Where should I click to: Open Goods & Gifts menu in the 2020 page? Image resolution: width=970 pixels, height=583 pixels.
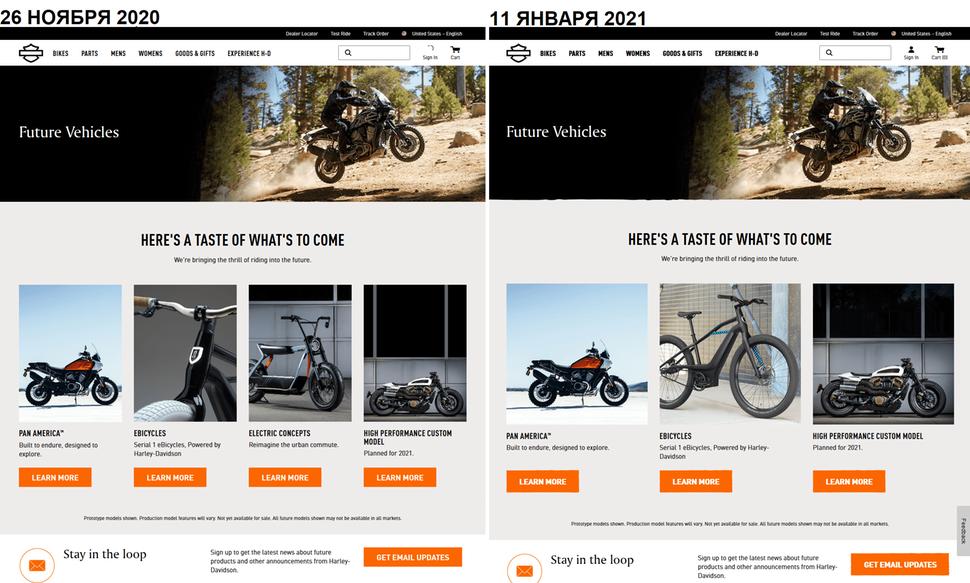[195, 53]
